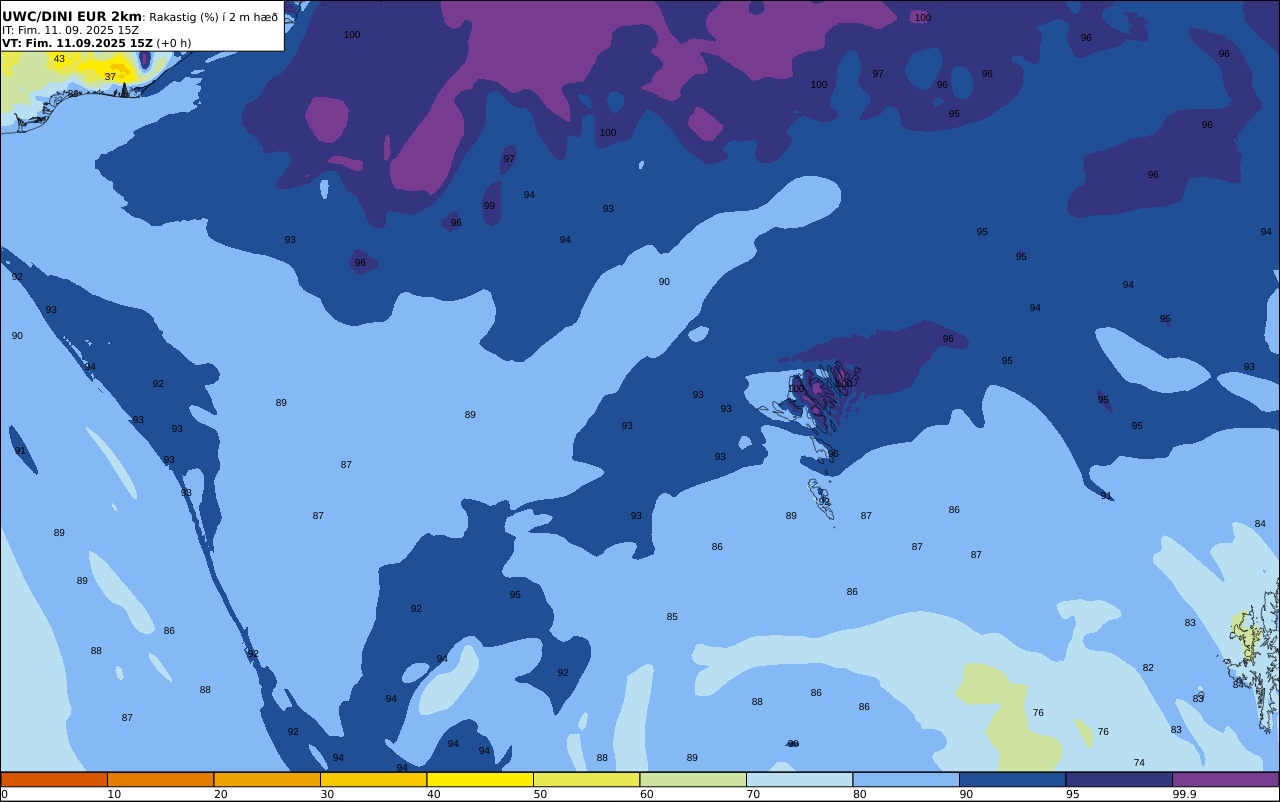
Task: Click the '99.9' legend tick label
Action: point(1184,794)
